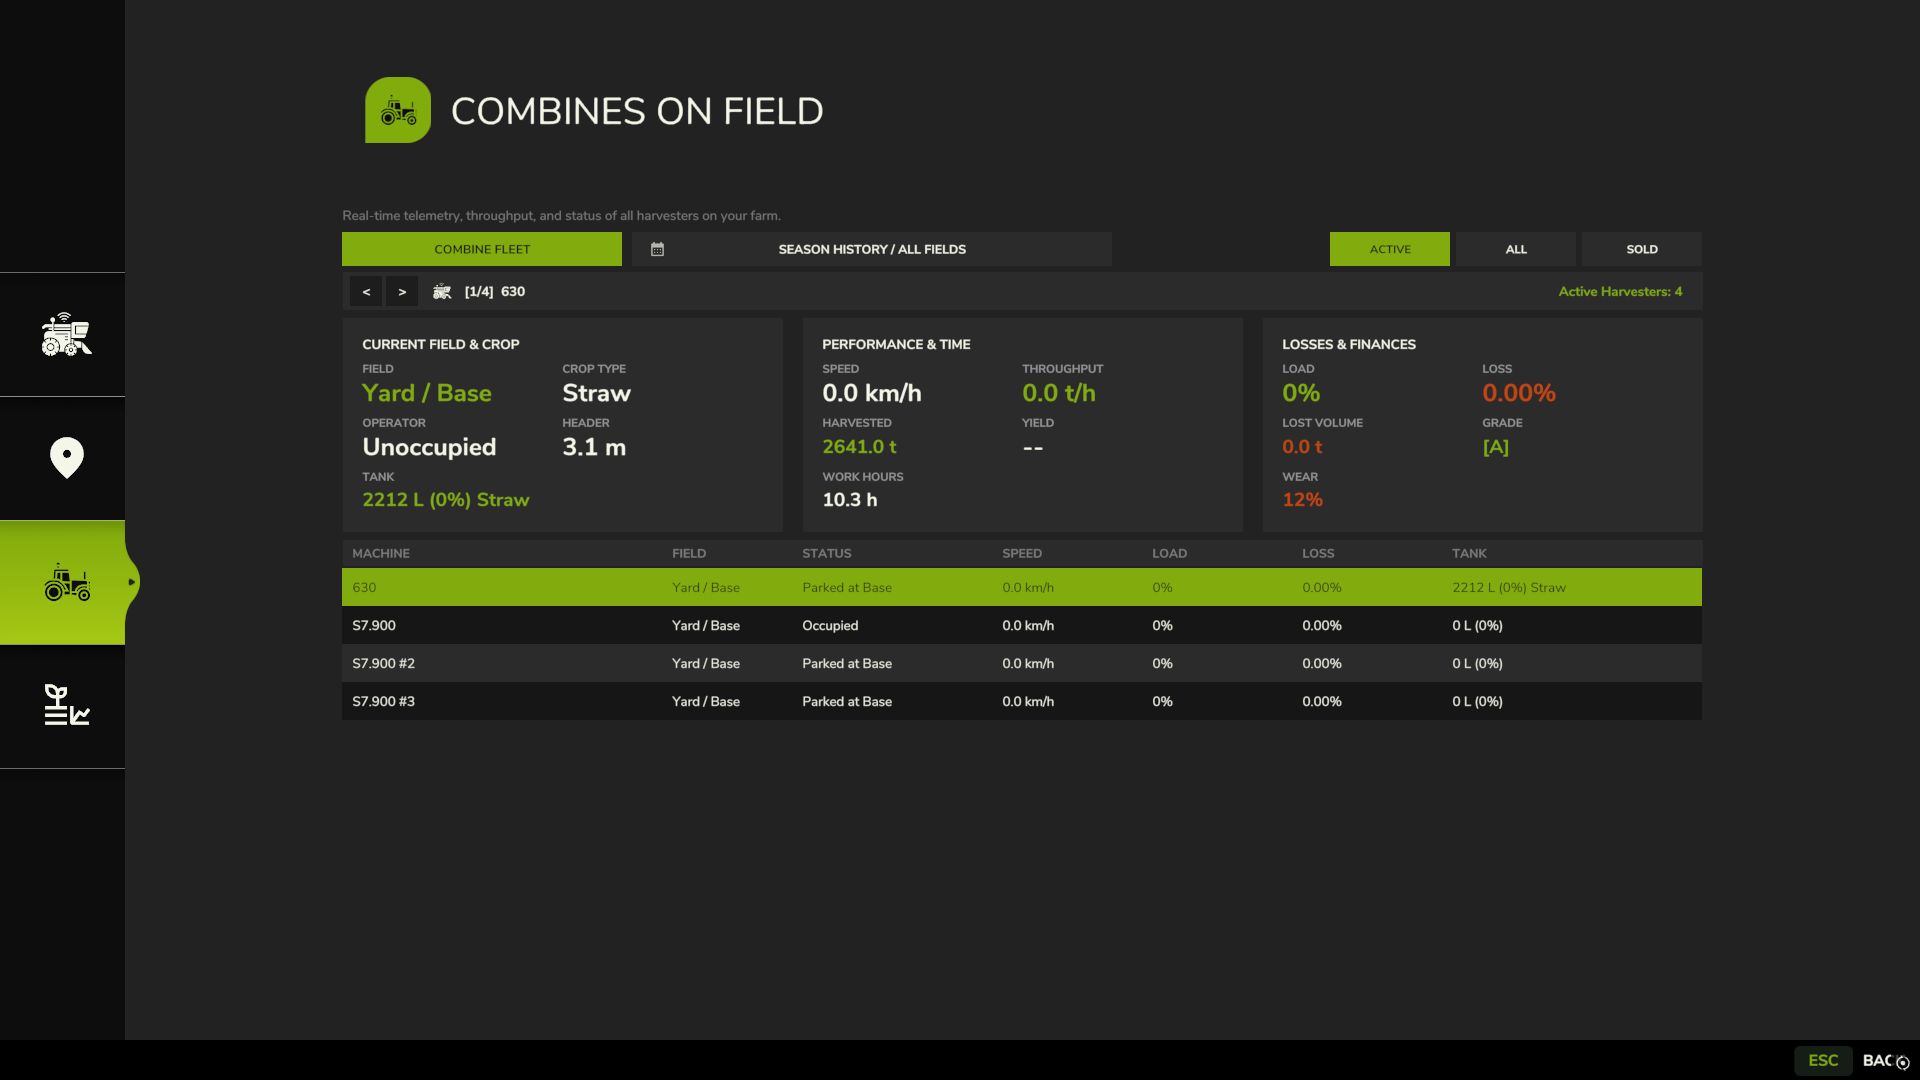Click the FIELD column header
1920x1080 pixels.
click(x=689, y=553)
